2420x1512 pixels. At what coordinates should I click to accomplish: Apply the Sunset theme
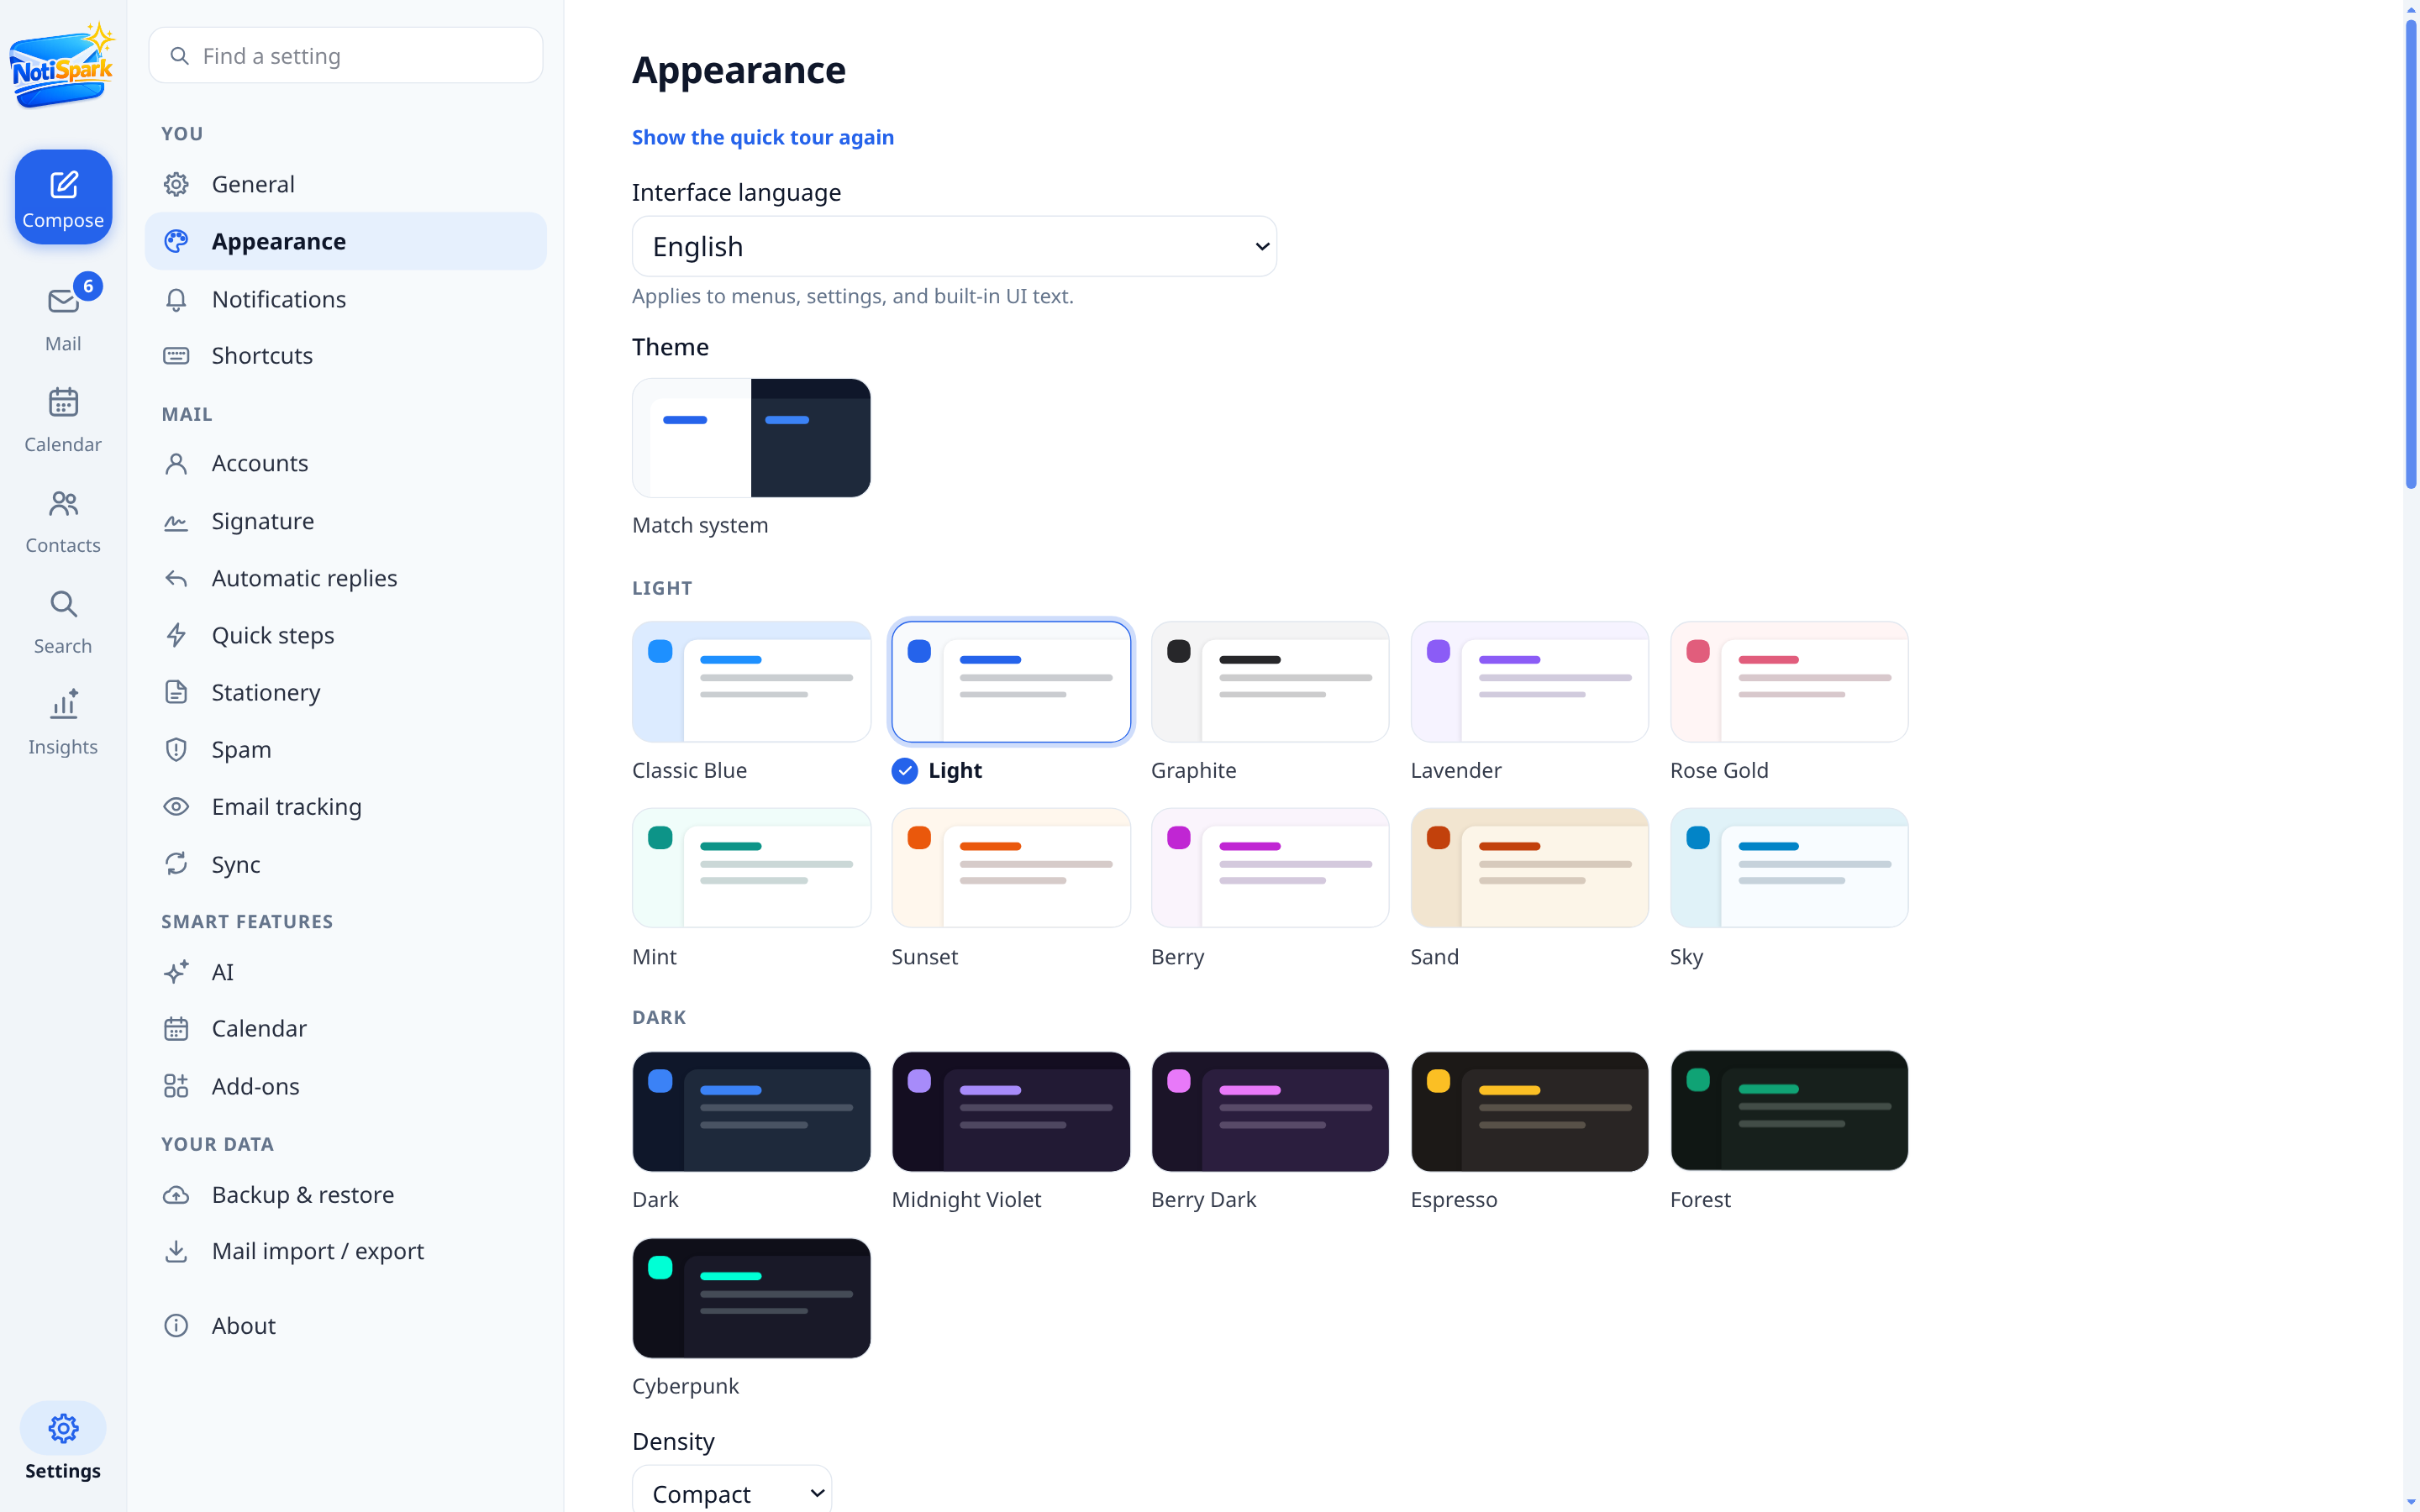click(x=1011, y=868)
